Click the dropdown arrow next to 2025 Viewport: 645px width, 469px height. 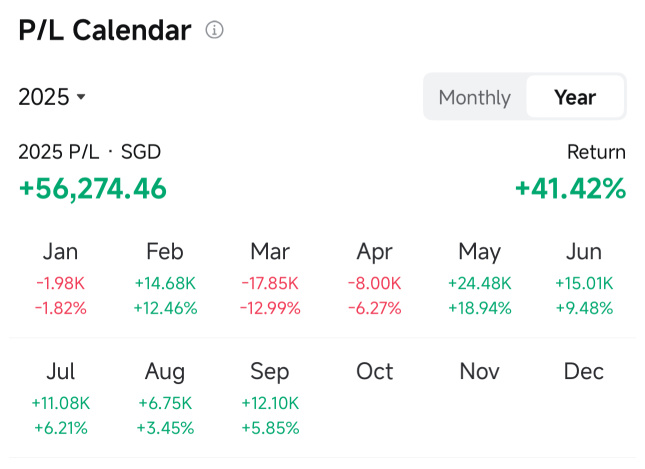click(x=81, y=97)
